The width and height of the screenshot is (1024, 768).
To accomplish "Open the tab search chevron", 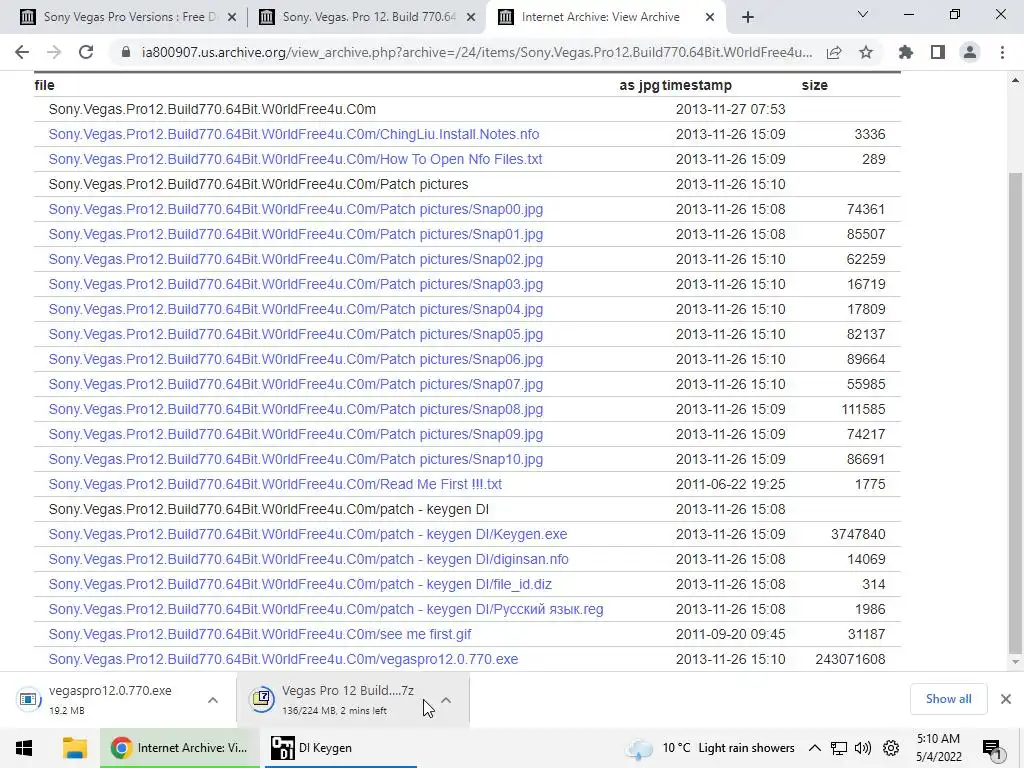I will point(863,14).
